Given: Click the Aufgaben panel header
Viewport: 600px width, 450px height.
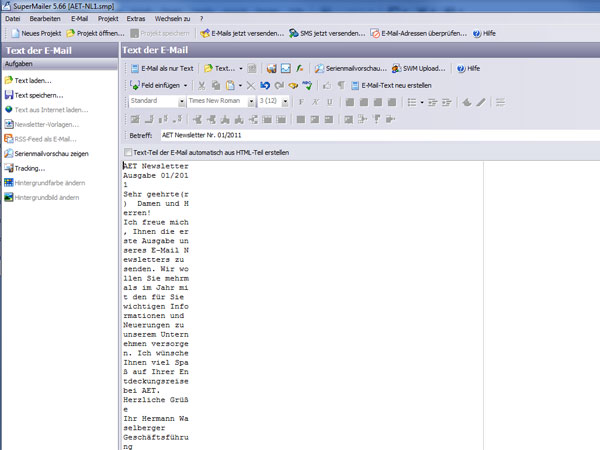Looking at the screenshot, I should tap(60, 64).
